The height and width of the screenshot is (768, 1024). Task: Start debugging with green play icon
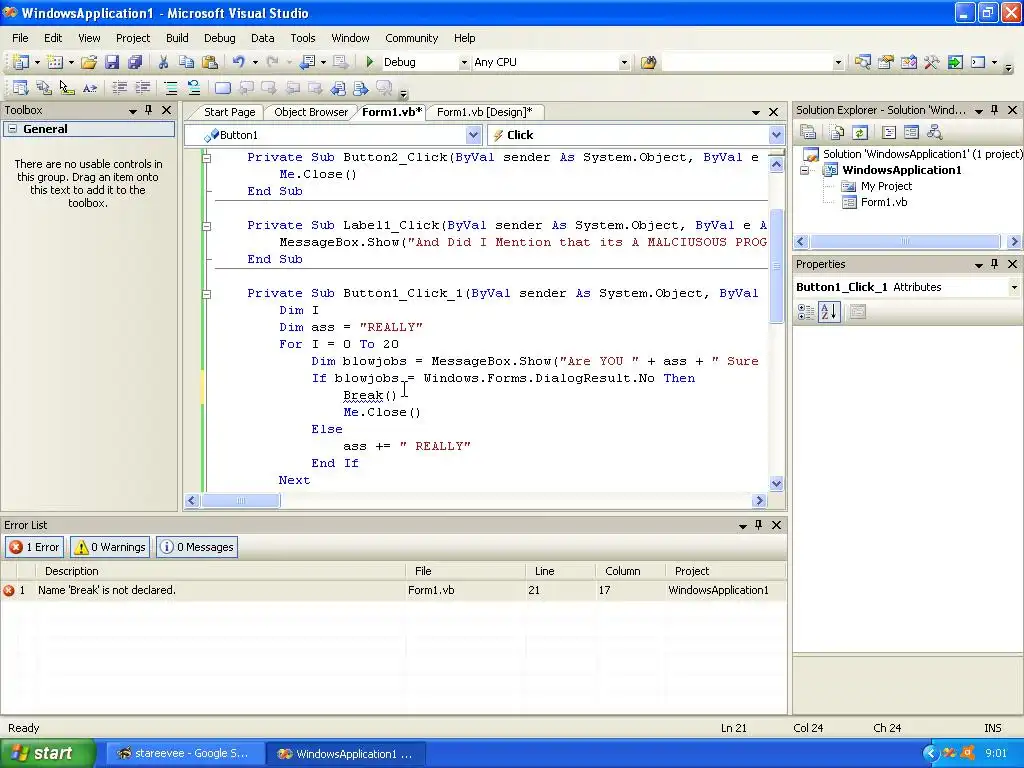point(370,62)
